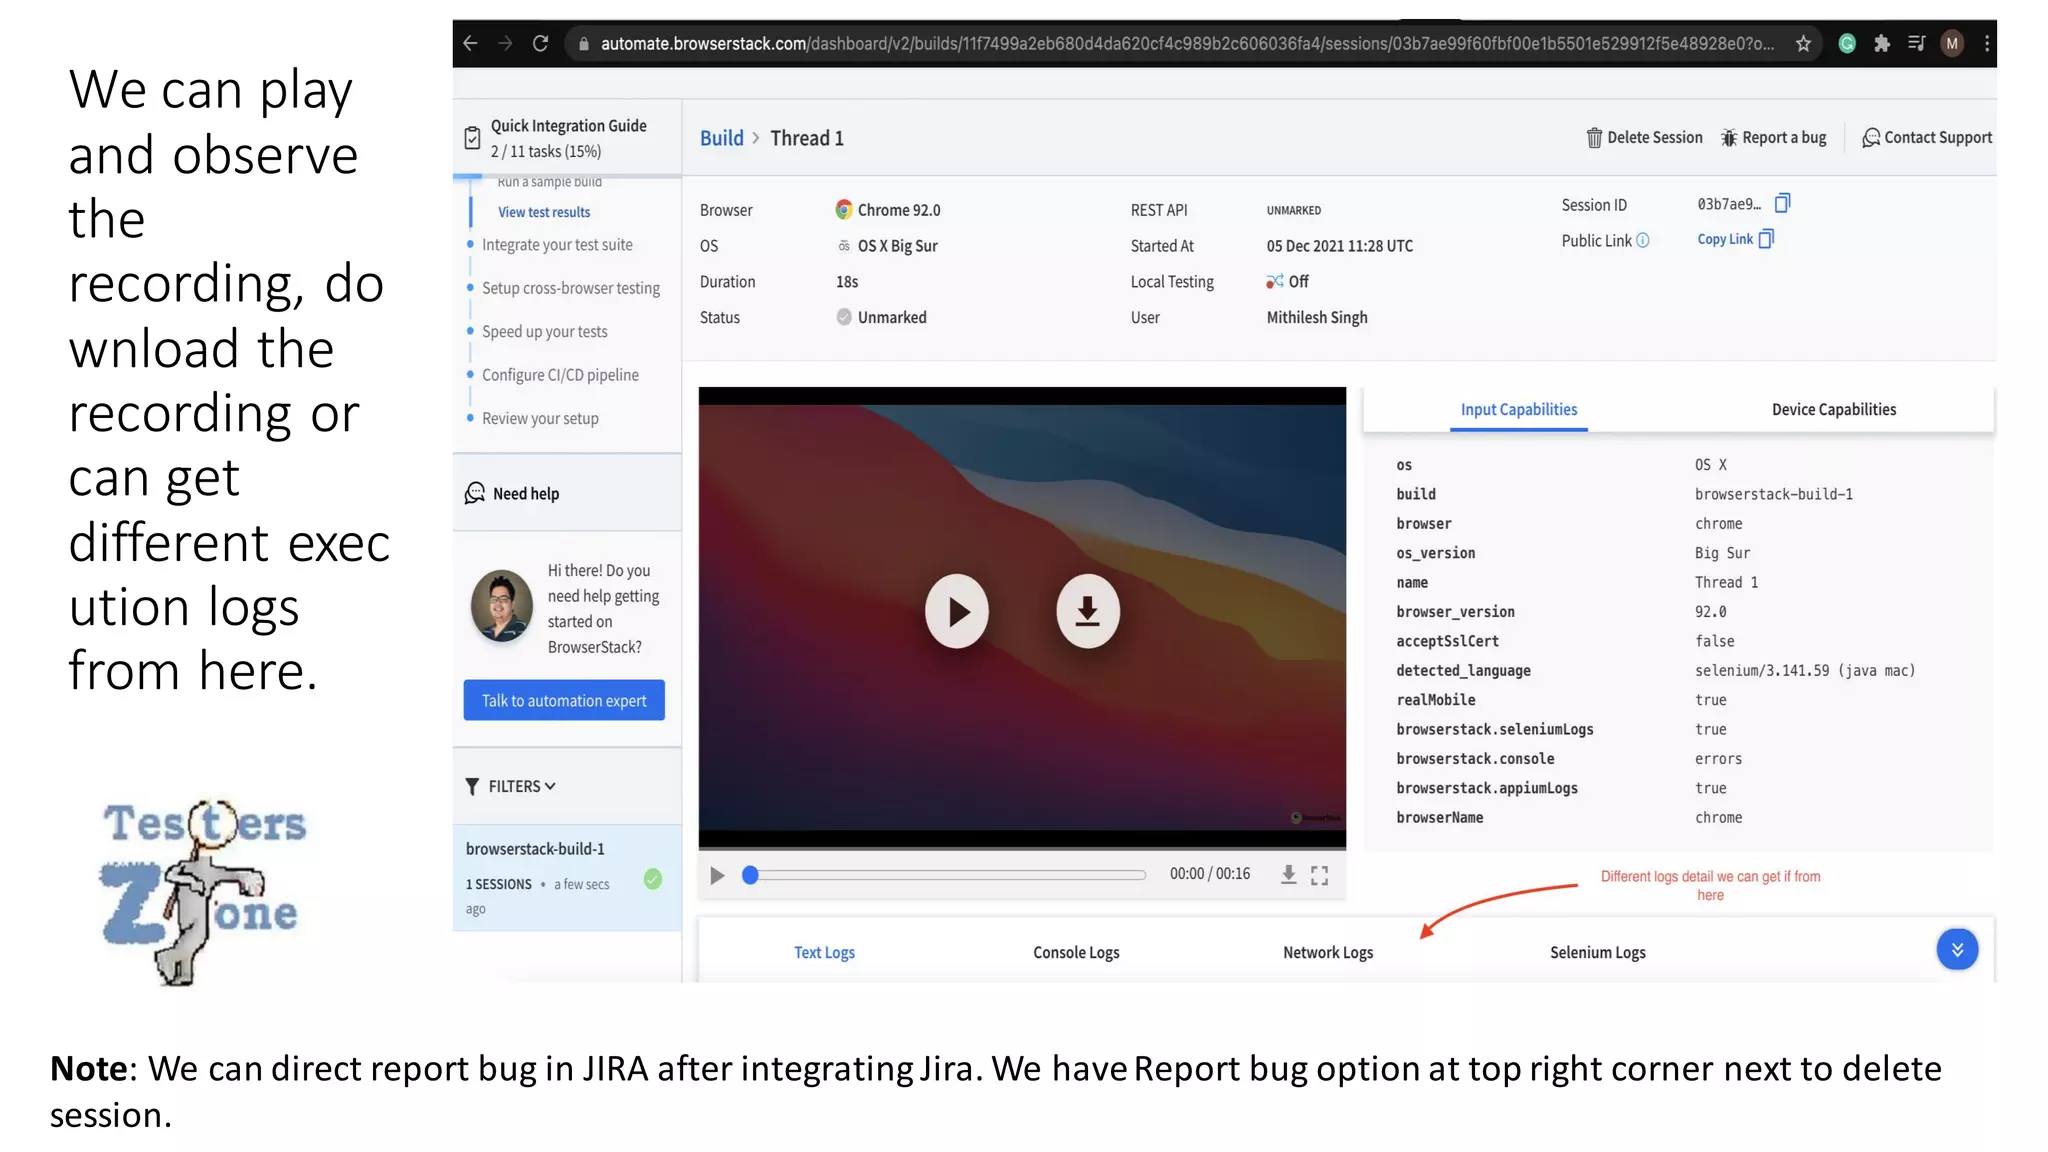Image resolution: width=2048 pixels, height=1152 pixels.
Task: Copy Session ID with copy icon
Action: (1782, 204)
